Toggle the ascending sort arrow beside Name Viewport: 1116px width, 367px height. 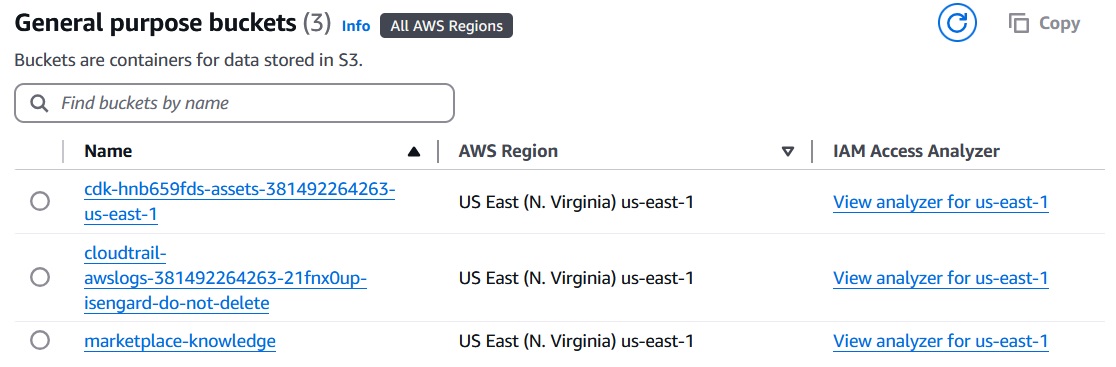coord(414,151)
